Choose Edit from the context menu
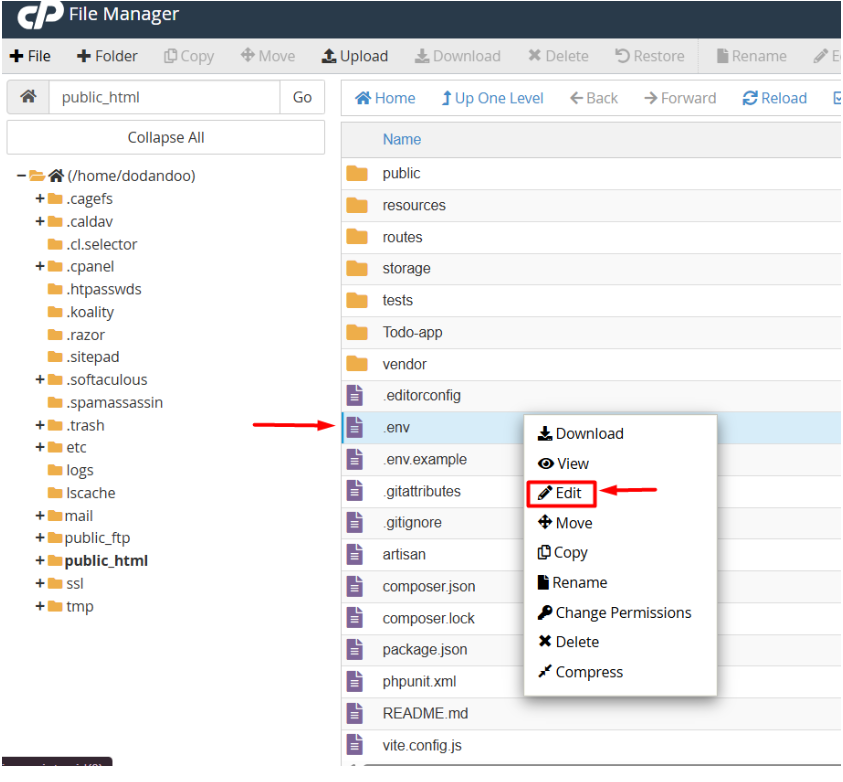Image resolution: width=843 pixels, height=782 pixels. tap(561, 493)
